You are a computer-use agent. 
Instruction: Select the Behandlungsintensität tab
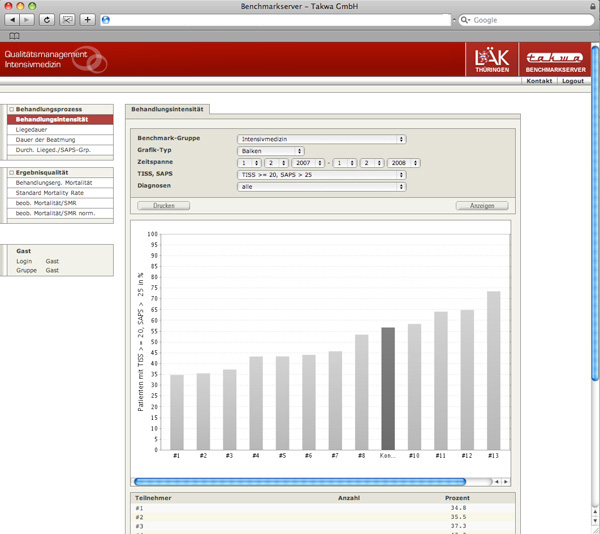click(x=167, y=108)
